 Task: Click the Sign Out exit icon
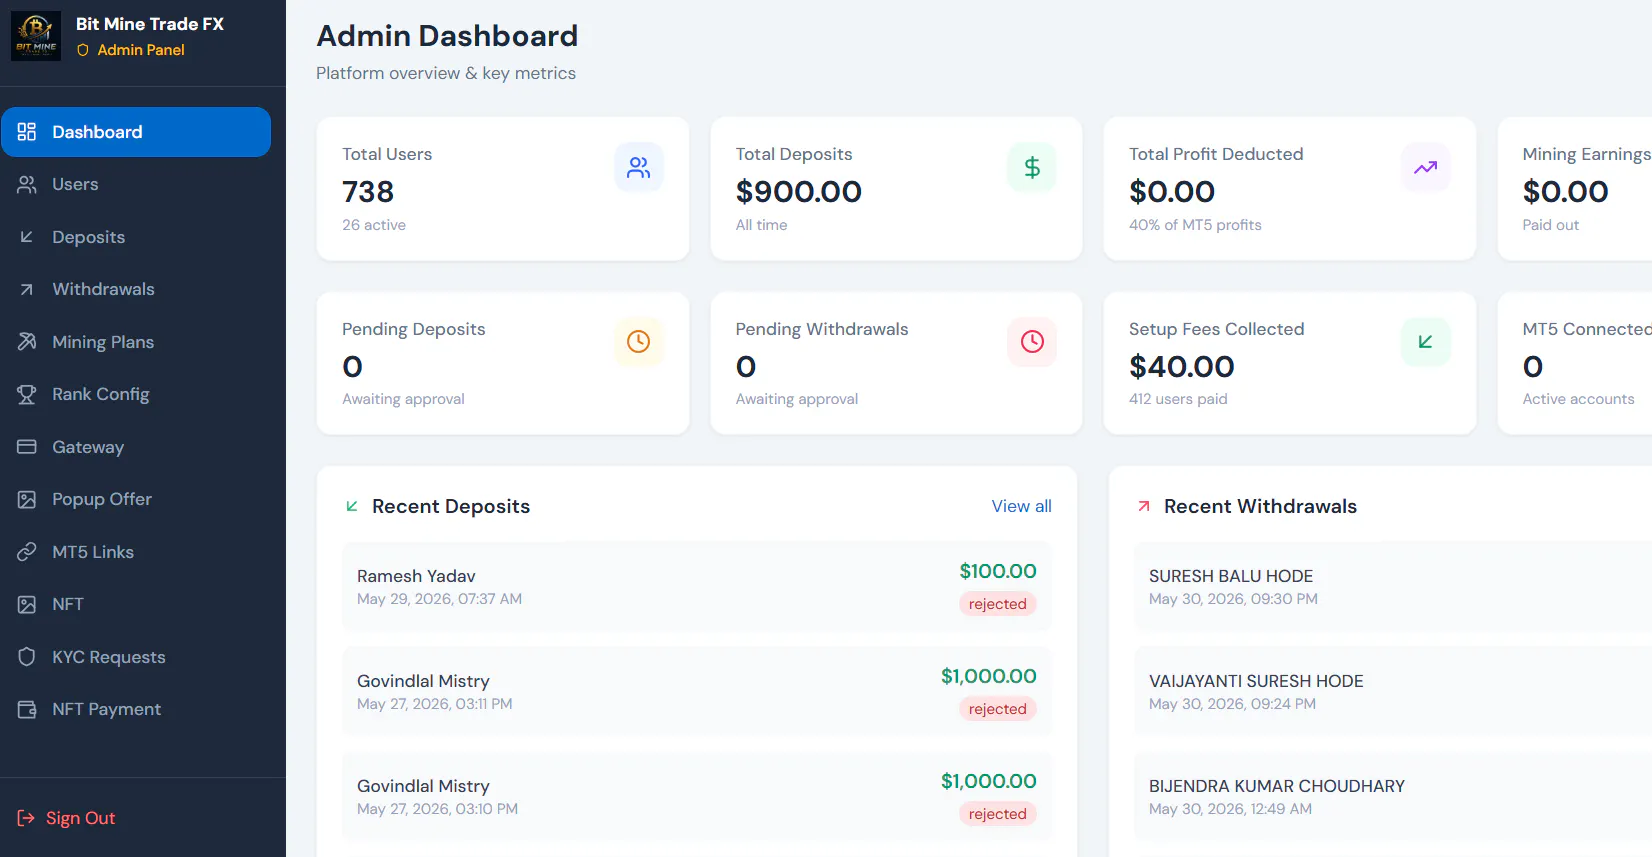point(26,818)
